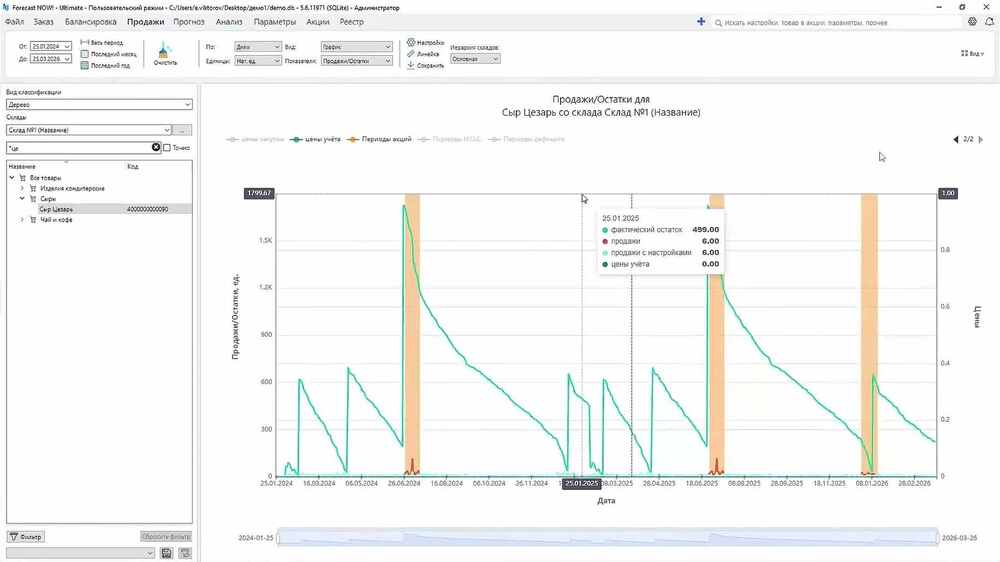The image size is (1000, 562).
Task: Open the Показатель Продажи/Остатки dropdown
Action: 357,61
